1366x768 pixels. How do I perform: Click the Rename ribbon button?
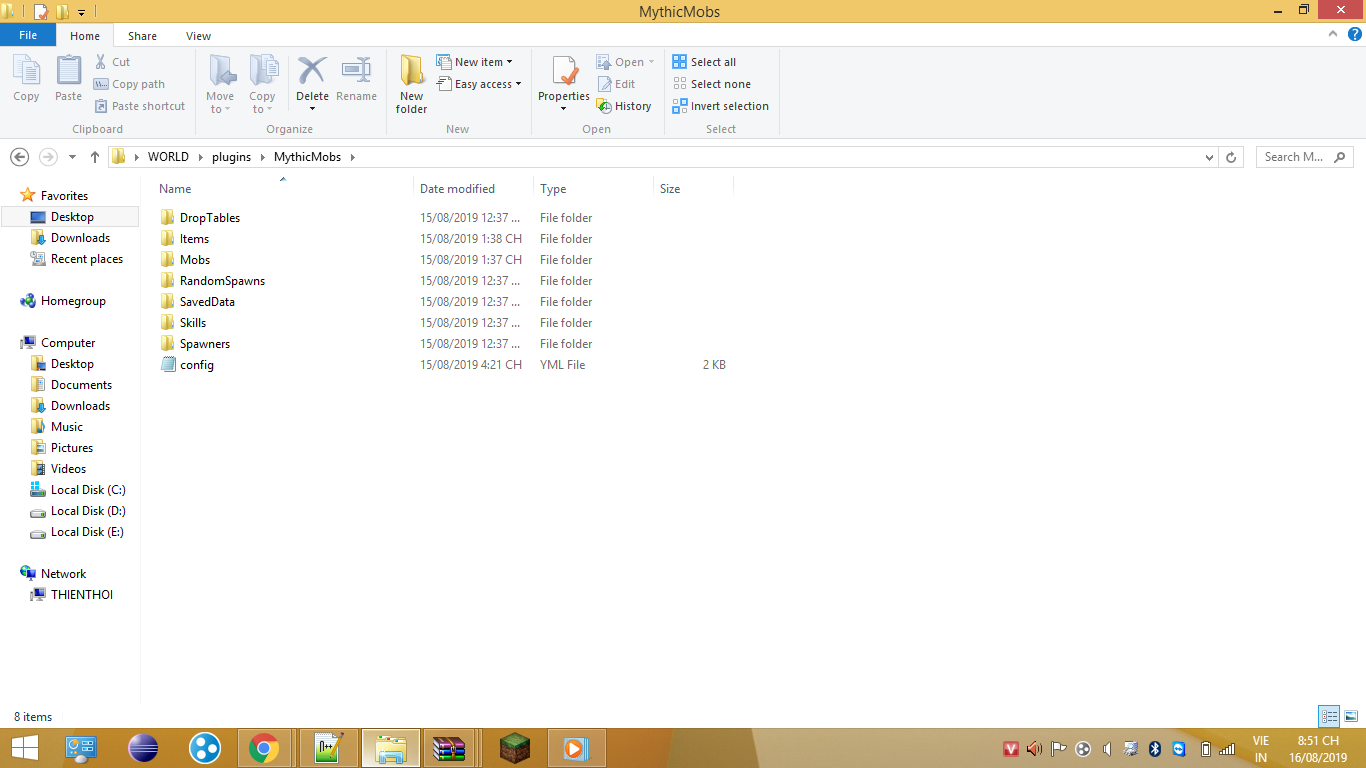[x=356, y=79]
